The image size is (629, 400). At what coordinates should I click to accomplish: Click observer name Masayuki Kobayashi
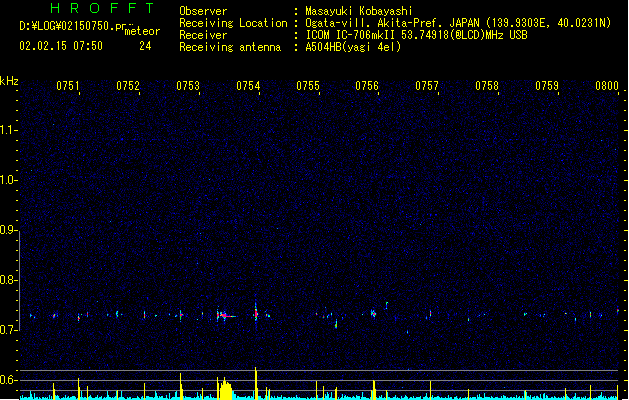359,11
